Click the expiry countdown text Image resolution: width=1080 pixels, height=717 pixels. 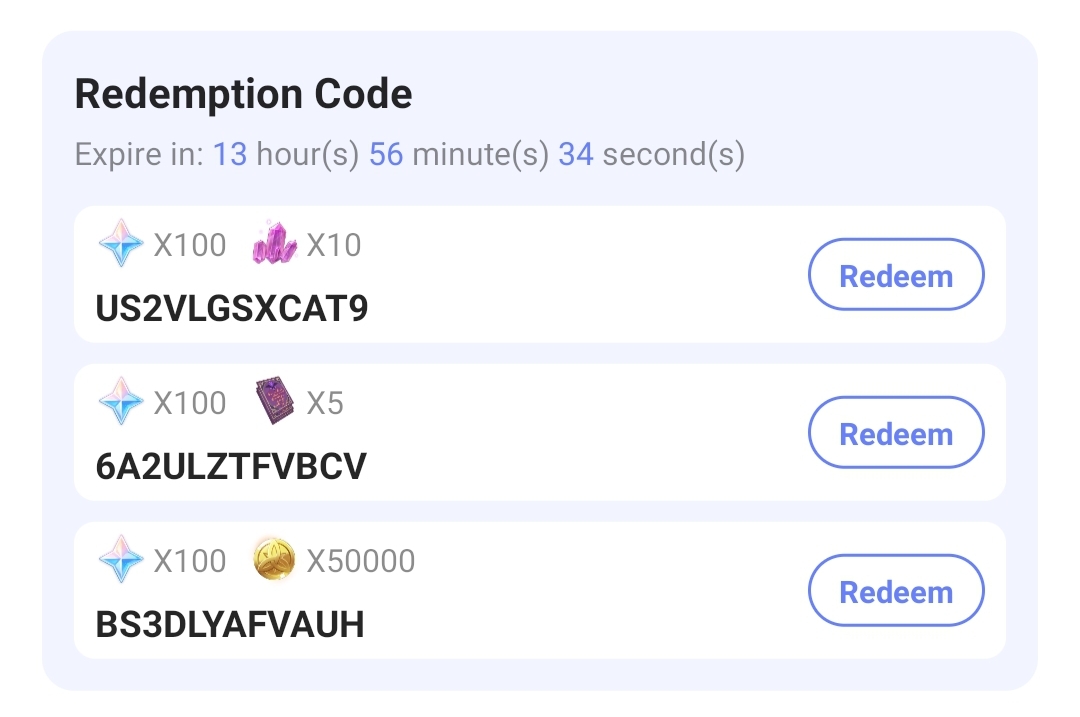coord(410,154)
